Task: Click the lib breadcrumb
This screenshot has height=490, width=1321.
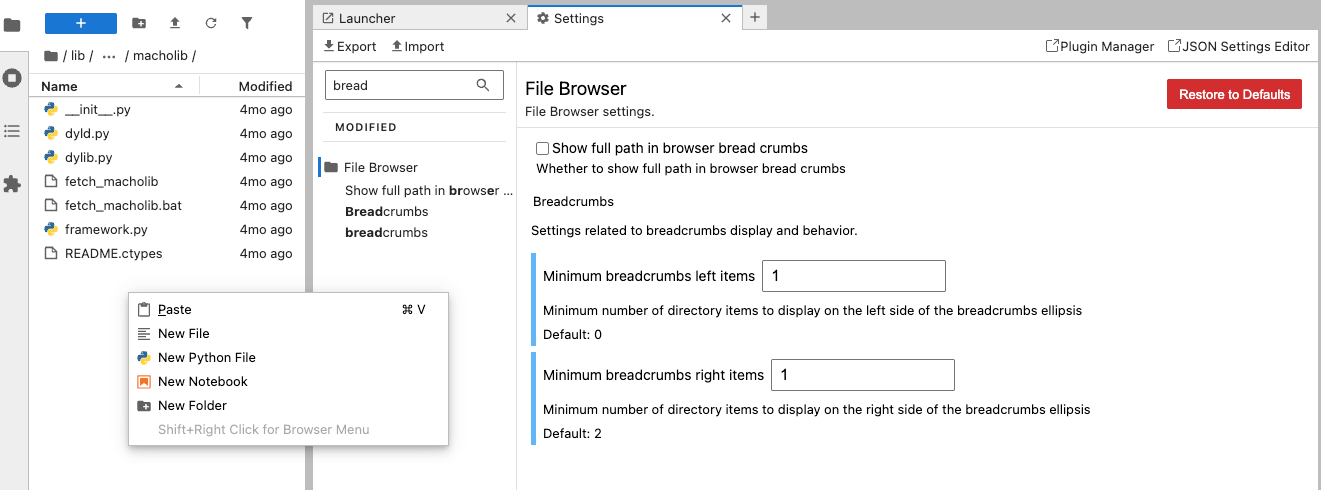Action: point(78,56)
